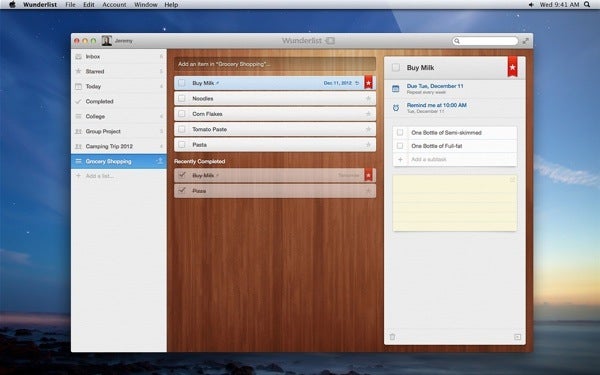The width and height of the screenshot is (600, 375).
Task: Delete task with trash icon
Action: point(392,337)
